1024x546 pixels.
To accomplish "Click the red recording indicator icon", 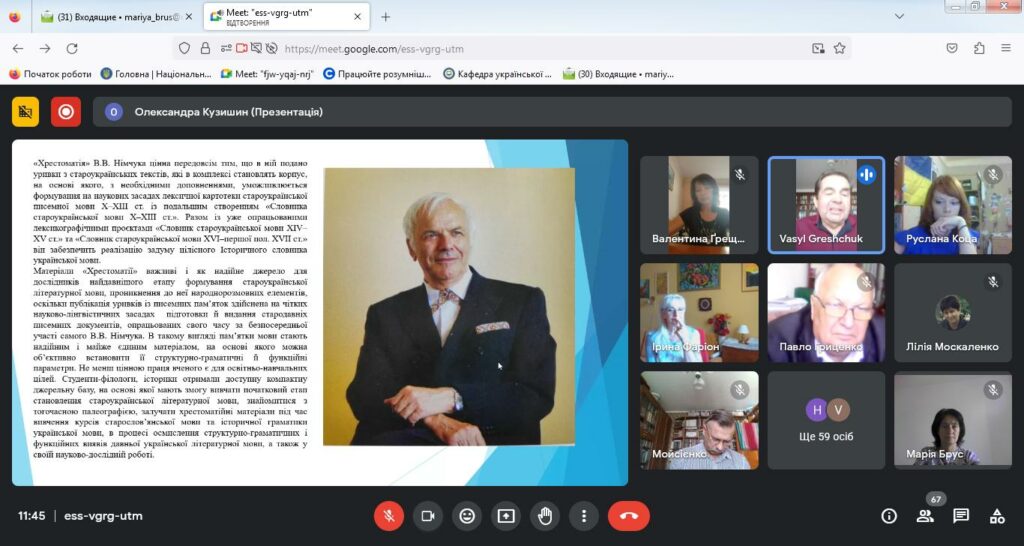I will (x=66, y=112).
